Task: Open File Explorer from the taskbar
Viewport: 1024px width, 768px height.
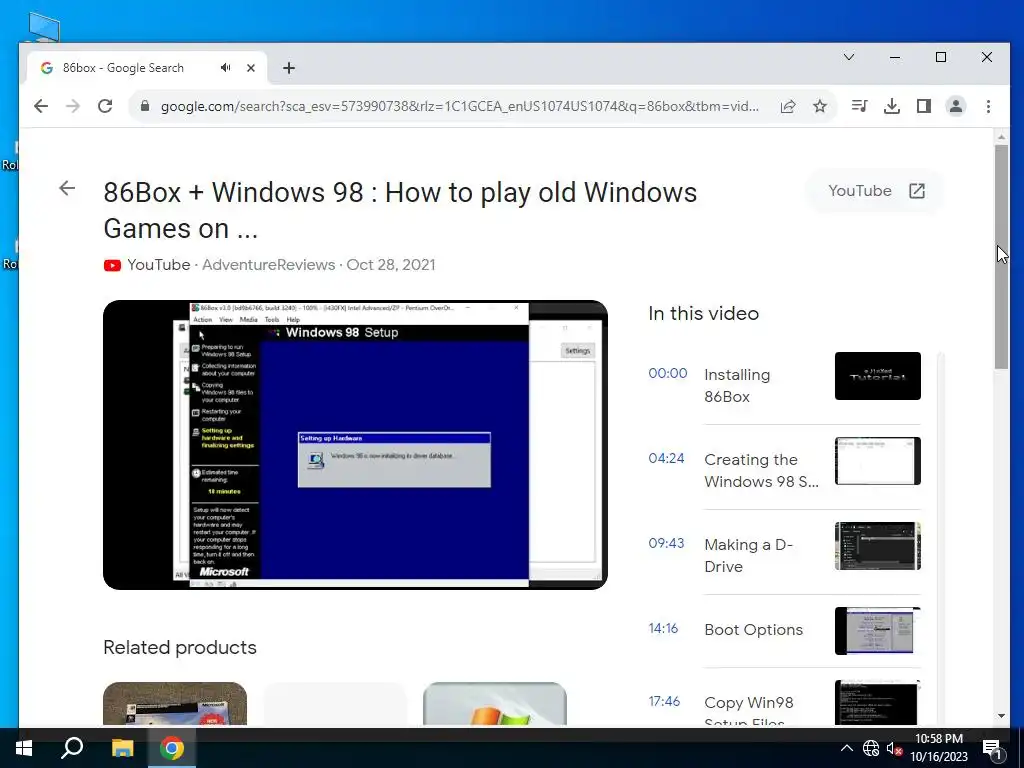Action: (122, 748)
